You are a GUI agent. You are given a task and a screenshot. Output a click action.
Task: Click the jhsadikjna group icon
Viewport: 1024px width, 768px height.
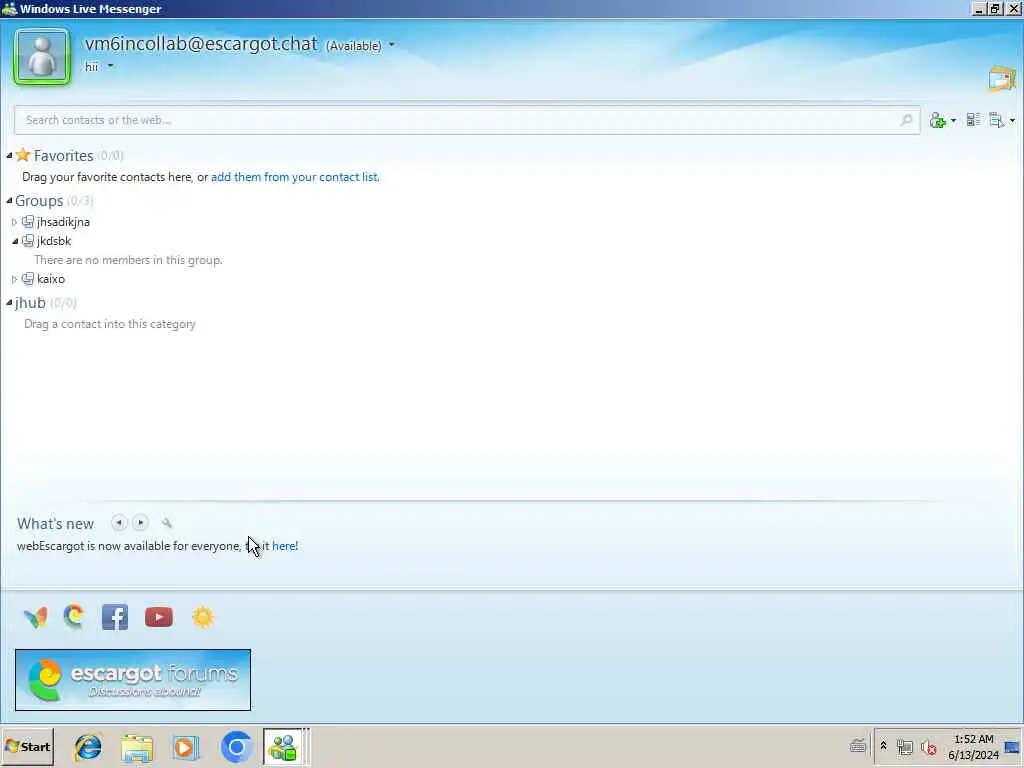[28, 222]
